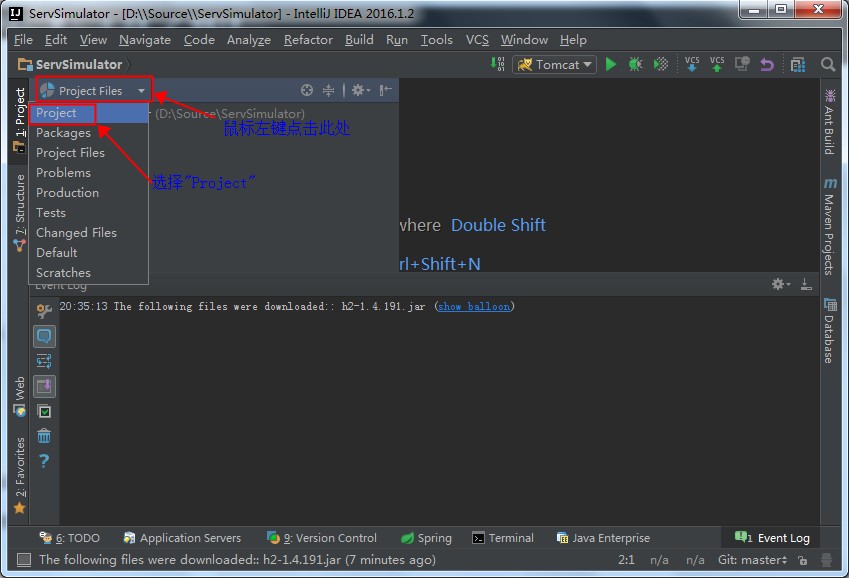This screenshot has height=578, width=849.
Task: Open the 6: TODO tool window
Action: point(69,538)
